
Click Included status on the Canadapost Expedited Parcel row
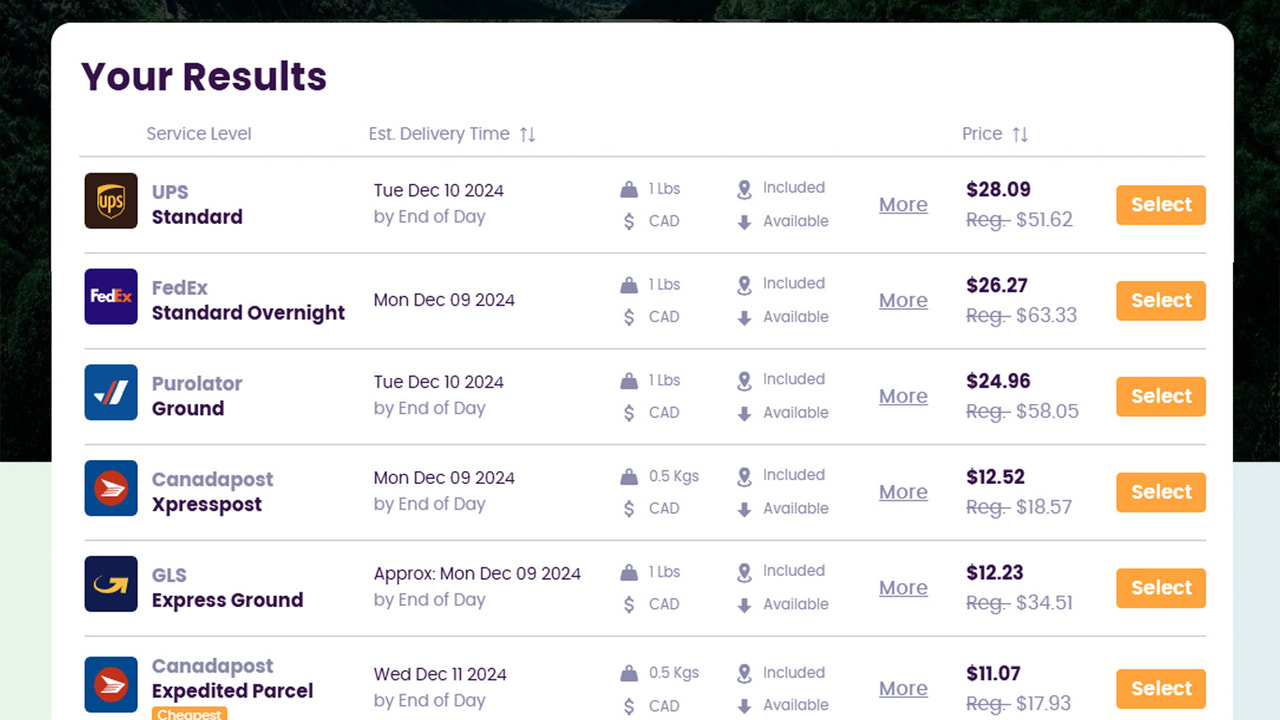(794, 672)
